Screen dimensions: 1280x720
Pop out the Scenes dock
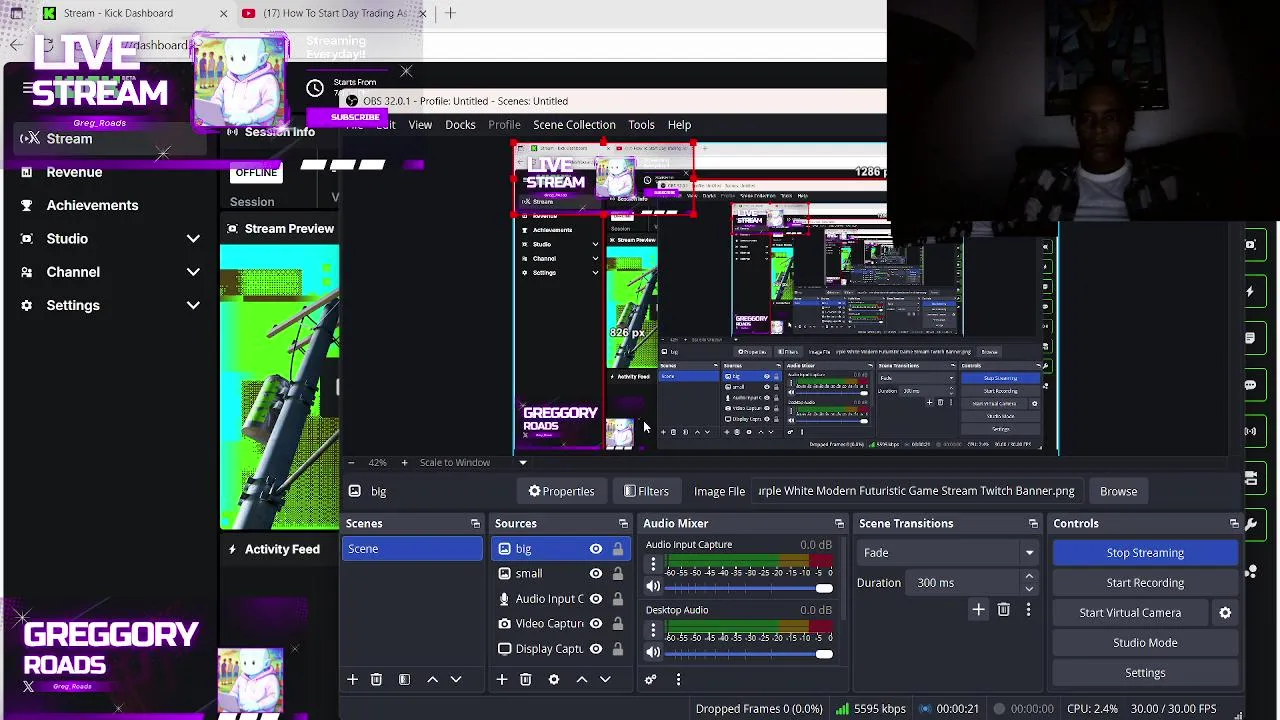click(475, 524)
